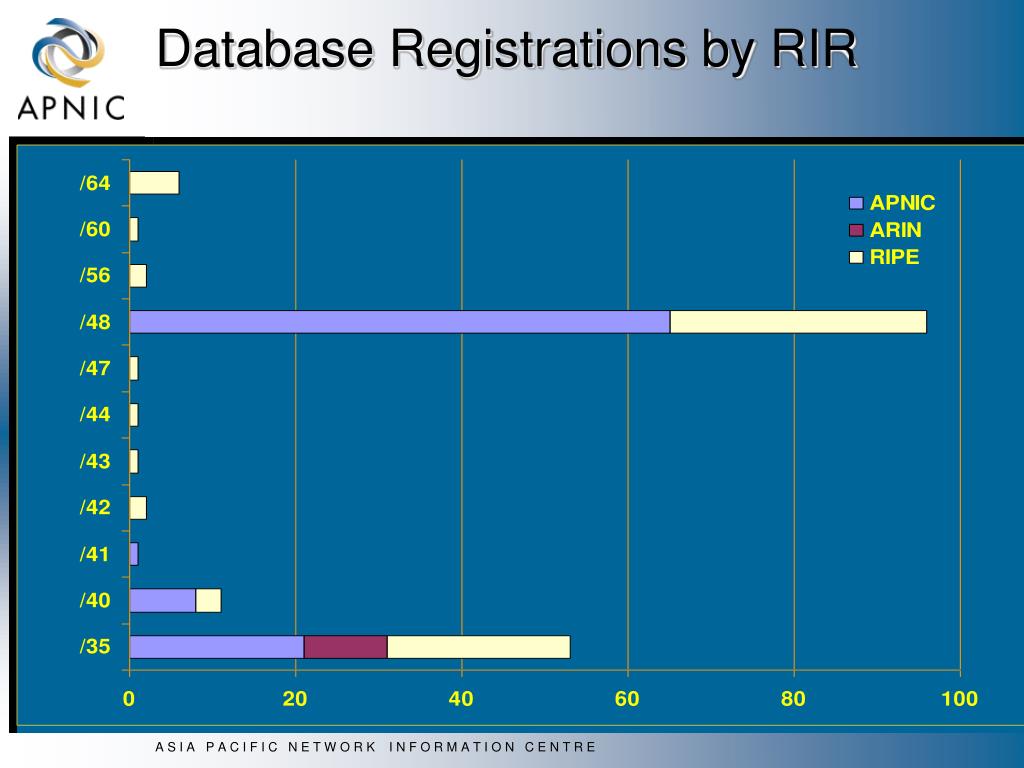
Task: Click the cream RIPE segment of the /35 bar
Action: 479,647
